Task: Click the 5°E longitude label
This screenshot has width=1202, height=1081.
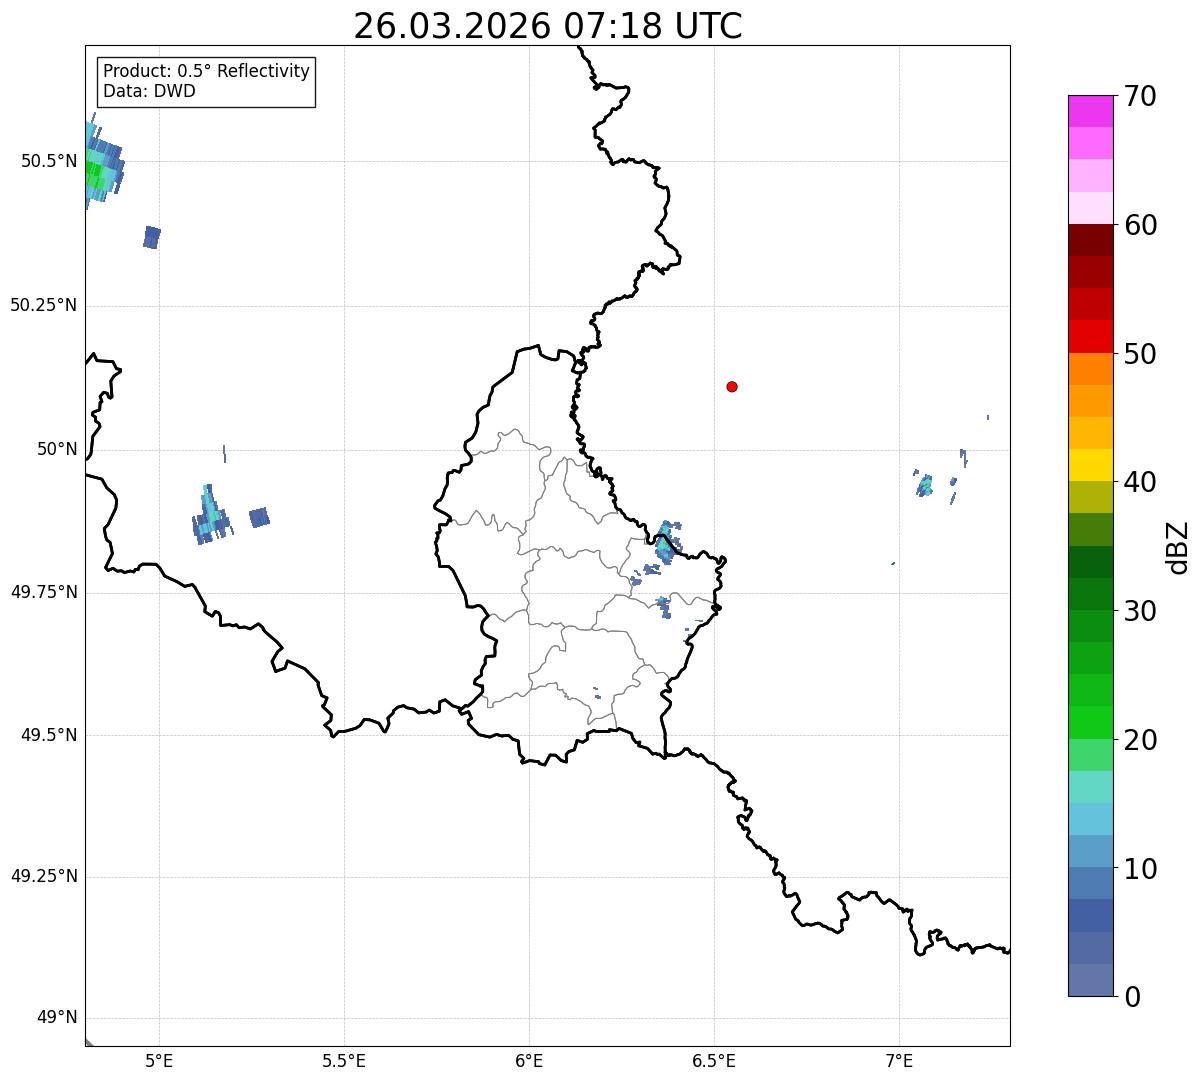Action: [x=159, y=1060]
